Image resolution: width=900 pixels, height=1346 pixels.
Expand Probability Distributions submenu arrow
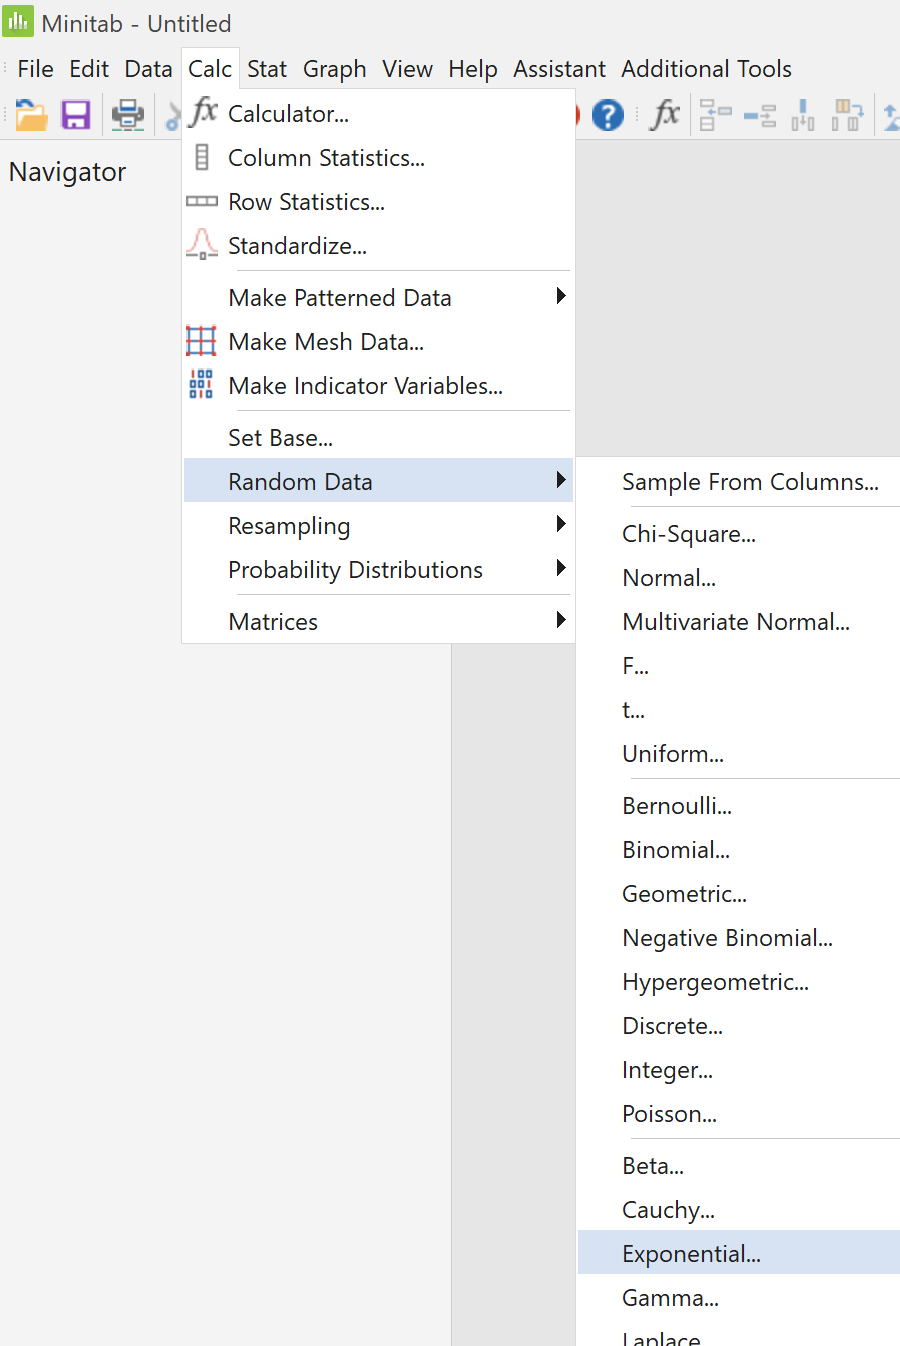coord(561,569)
